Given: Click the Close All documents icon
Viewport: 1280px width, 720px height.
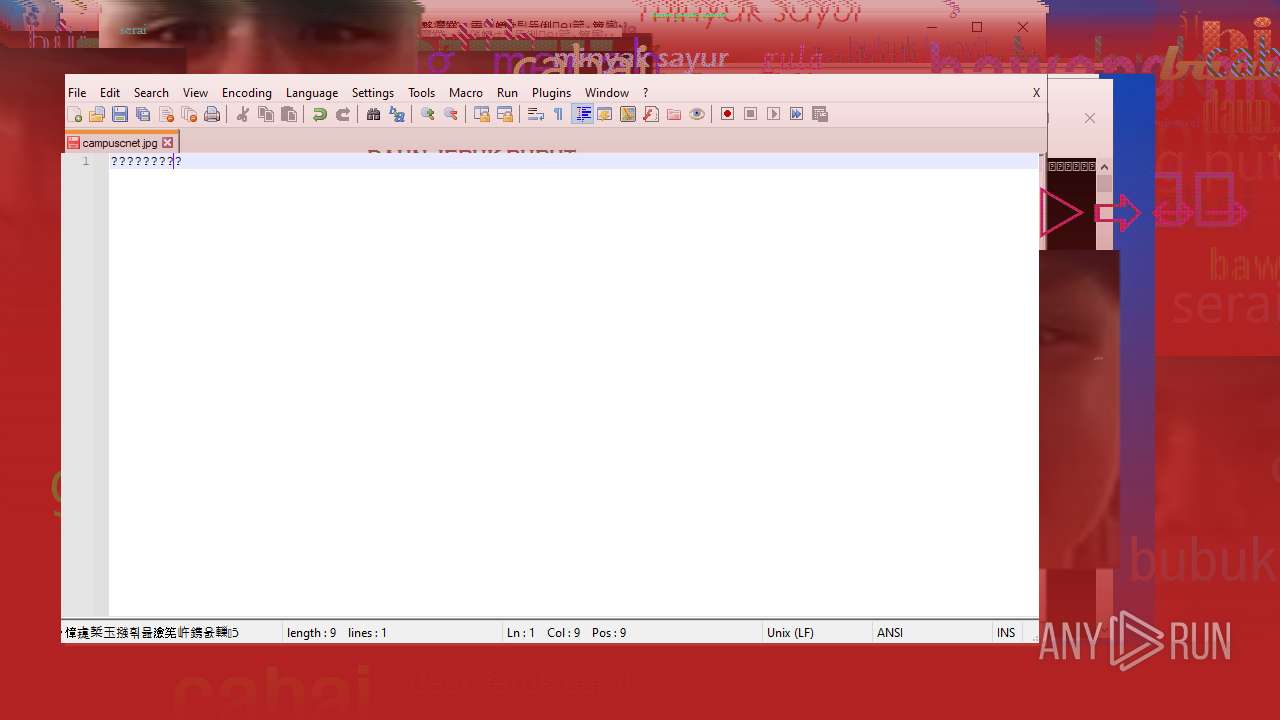Looking at the screenshot, I should coord(189,114).
